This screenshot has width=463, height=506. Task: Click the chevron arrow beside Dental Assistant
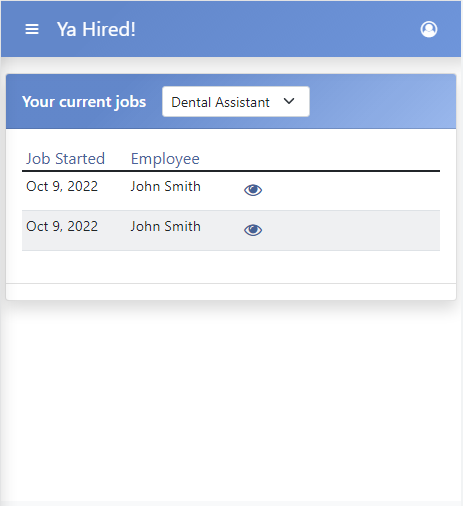click(x=289, y=101)
